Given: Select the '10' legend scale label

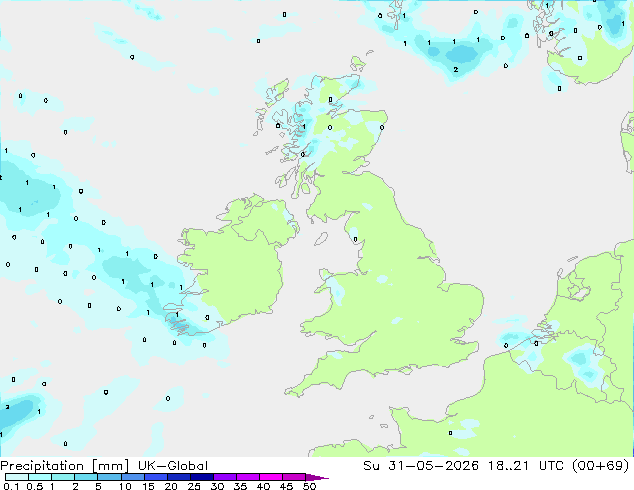Looking at the screenshot, I should [x=125, y=486].
